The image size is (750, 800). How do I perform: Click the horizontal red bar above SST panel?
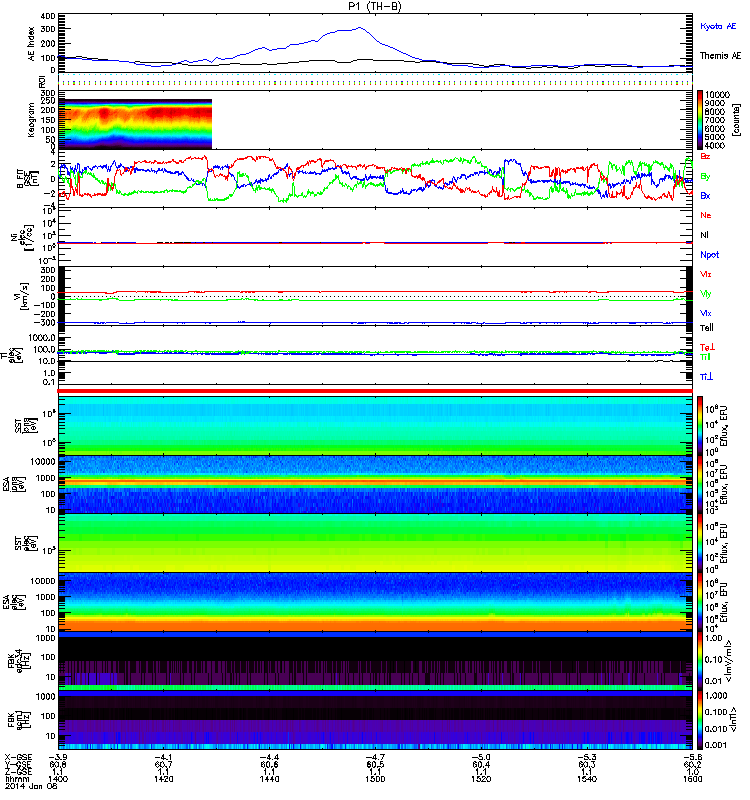[376, 391]
